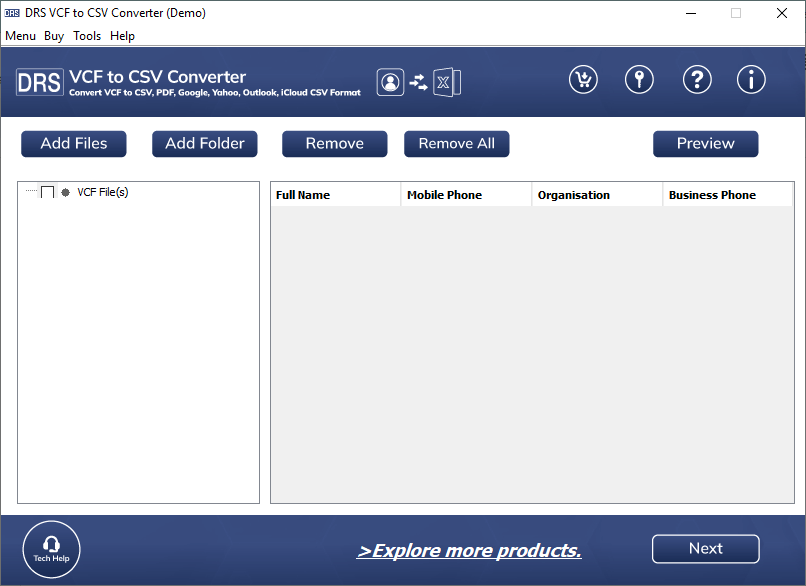Image resolution: width=806 pixels, height=586 pixels.
Task: Click the Tech Help headset icon
Action: coord(51,549)
